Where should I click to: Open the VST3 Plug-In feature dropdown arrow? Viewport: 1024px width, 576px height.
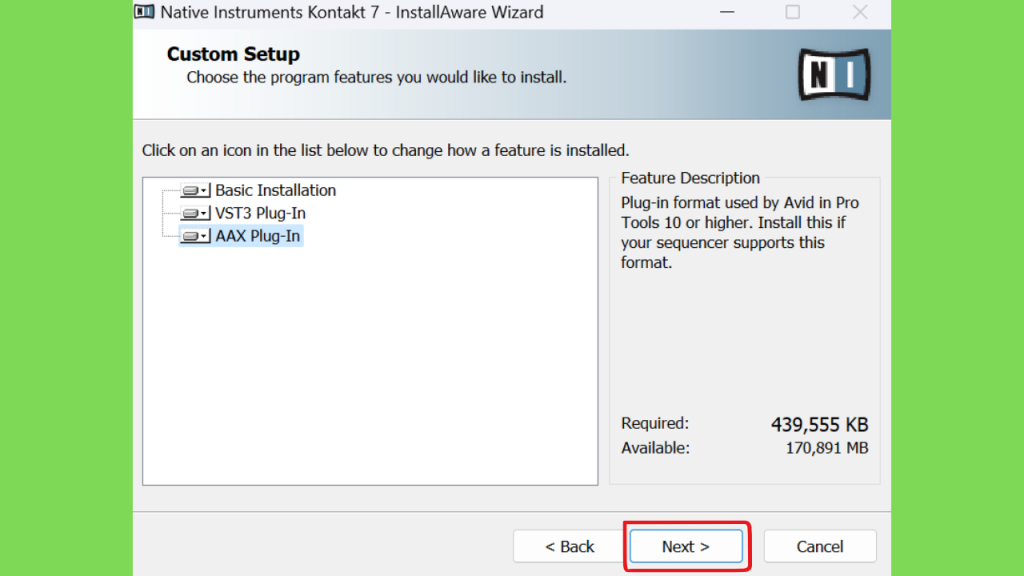click(x=204, y=213)
